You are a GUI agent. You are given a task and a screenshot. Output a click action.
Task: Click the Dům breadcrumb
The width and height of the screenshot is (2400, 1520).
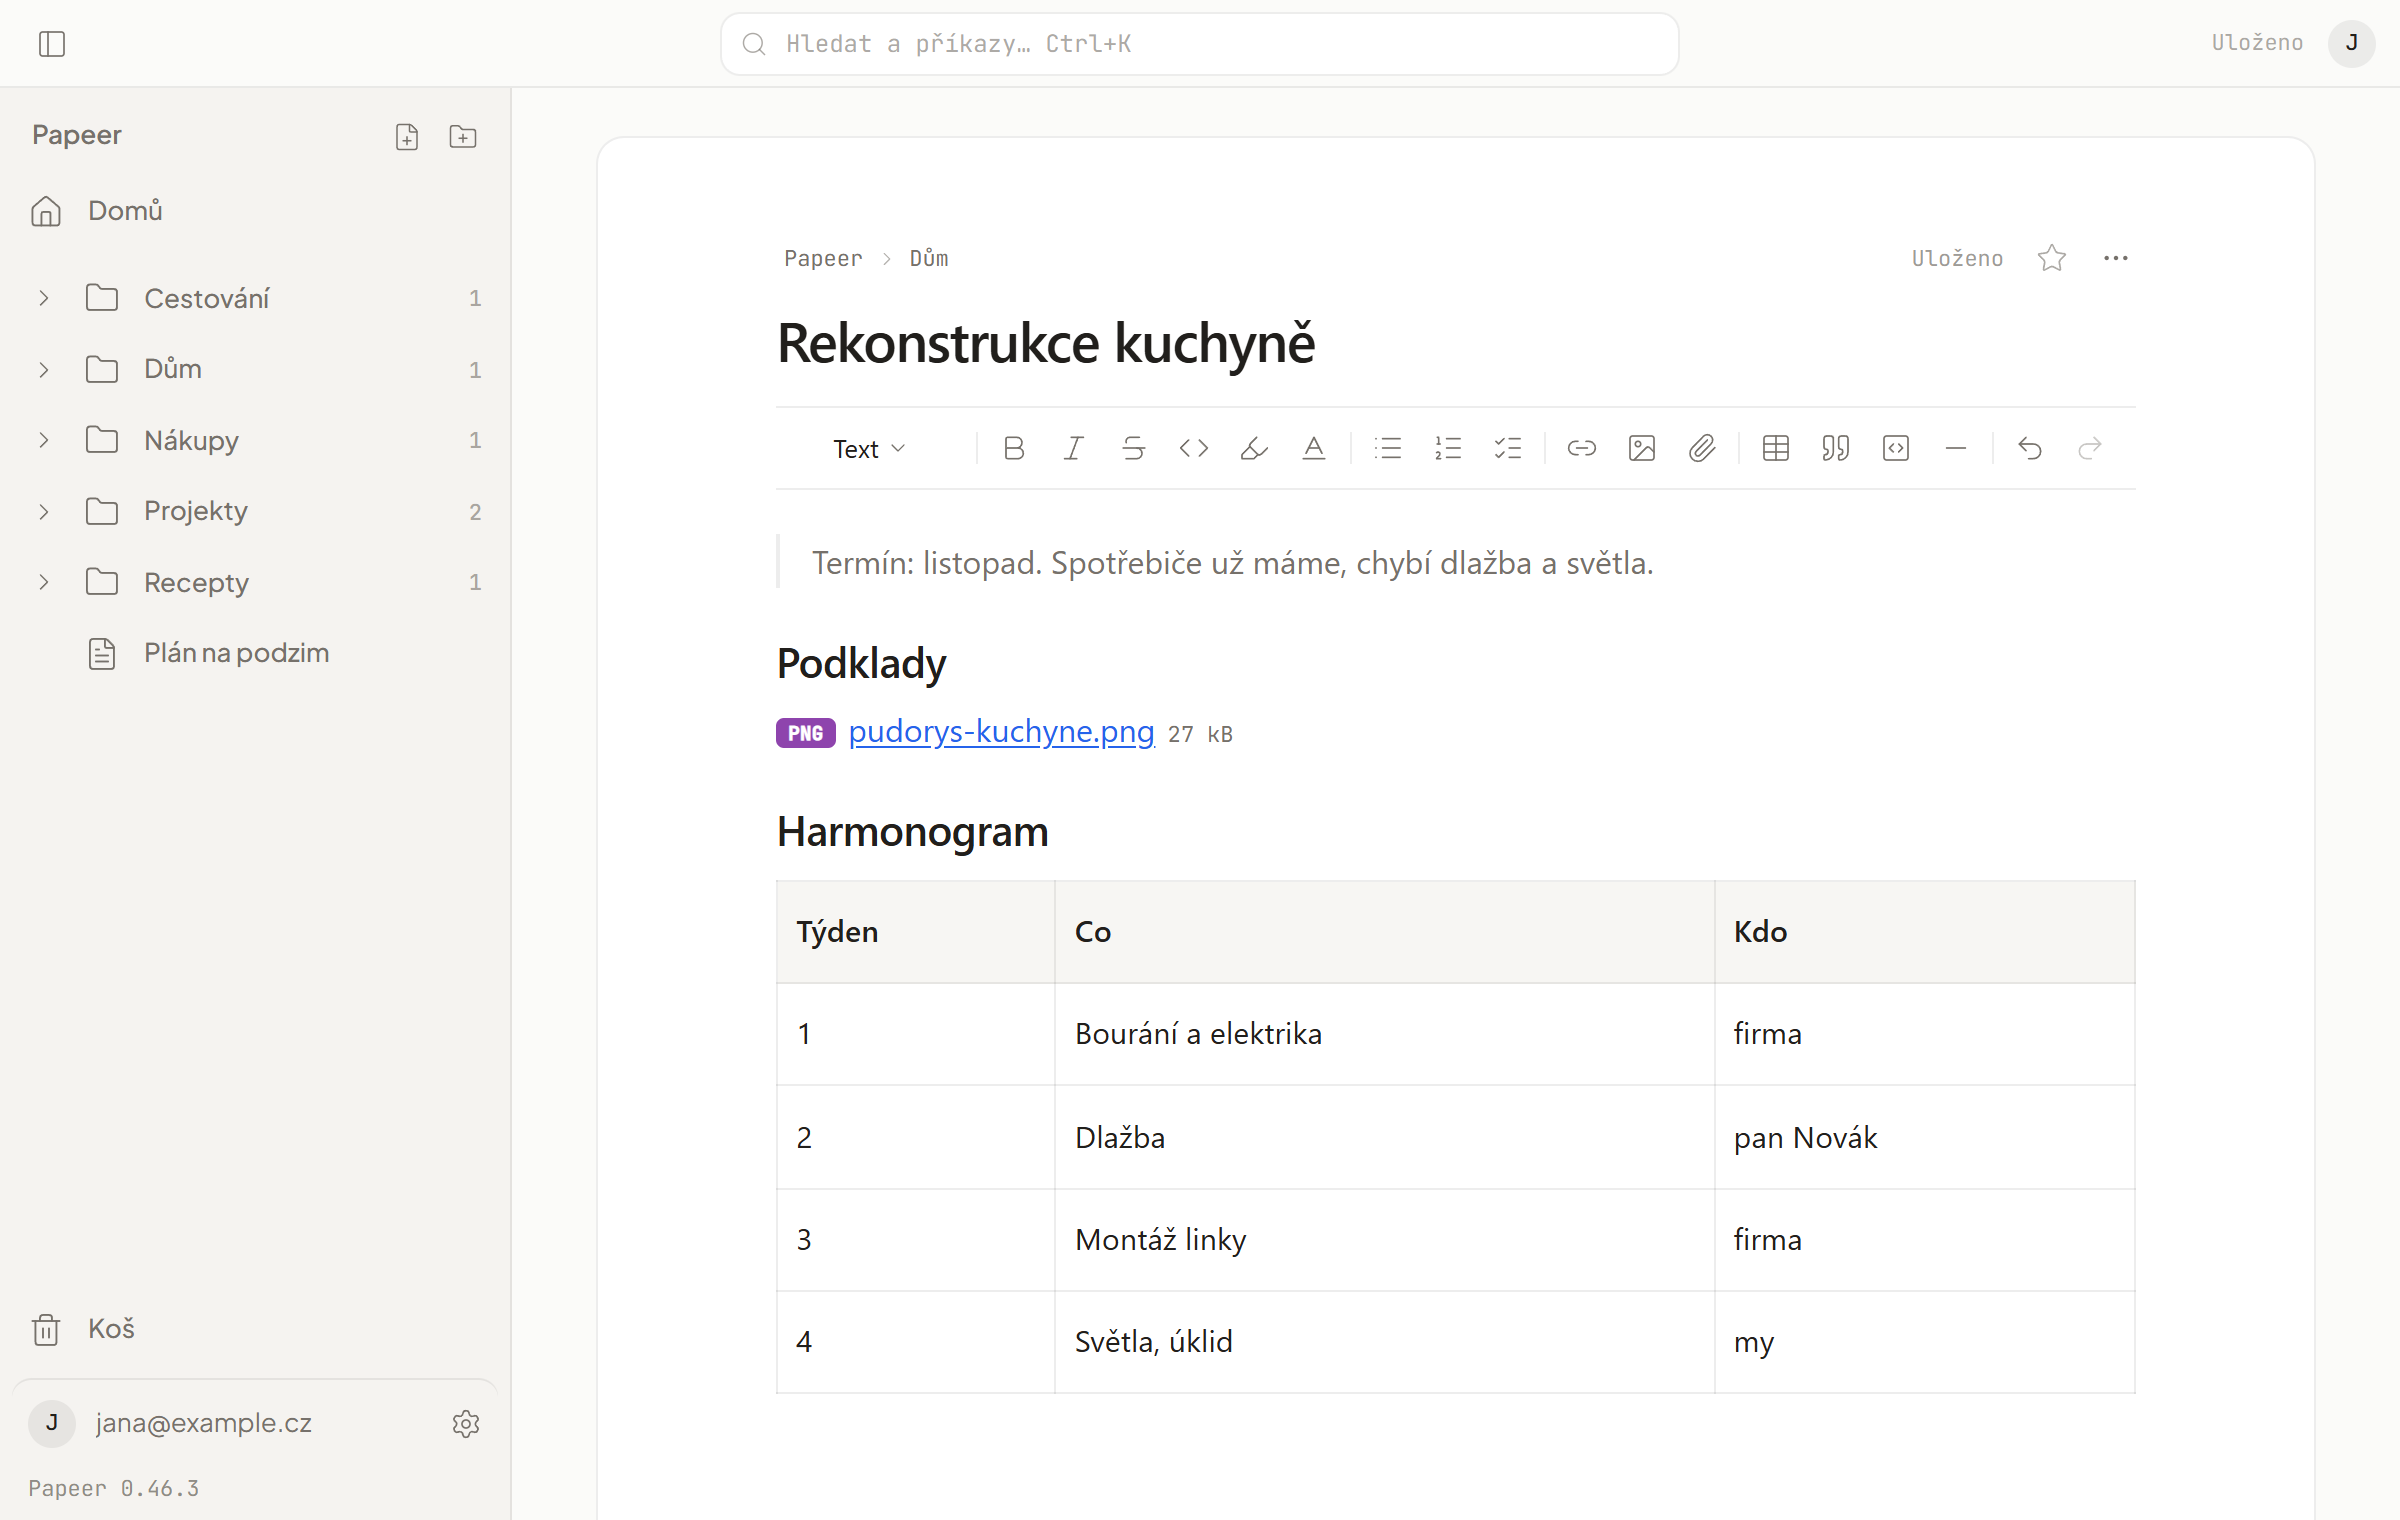pyautogui.click(x=929, y=258)
